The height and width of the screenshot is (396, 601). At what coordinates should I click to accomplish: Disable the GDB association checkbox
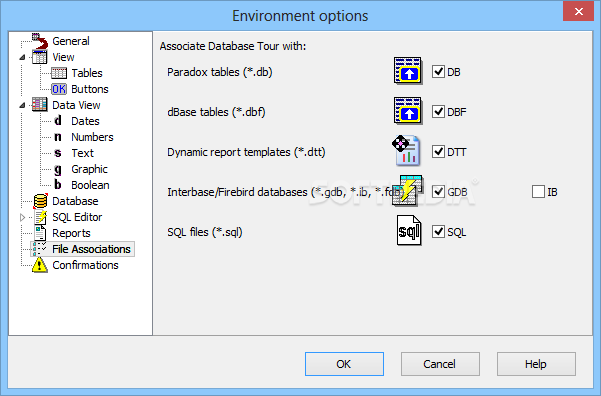click(438, 192)
